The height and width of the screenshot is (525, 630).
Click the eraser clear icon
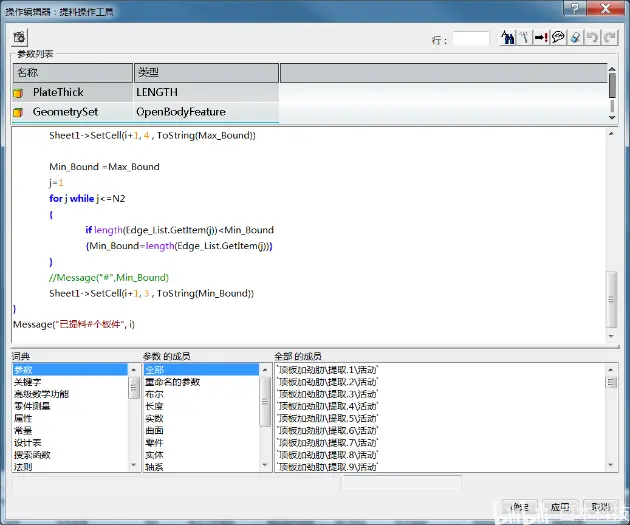point(575,38)
